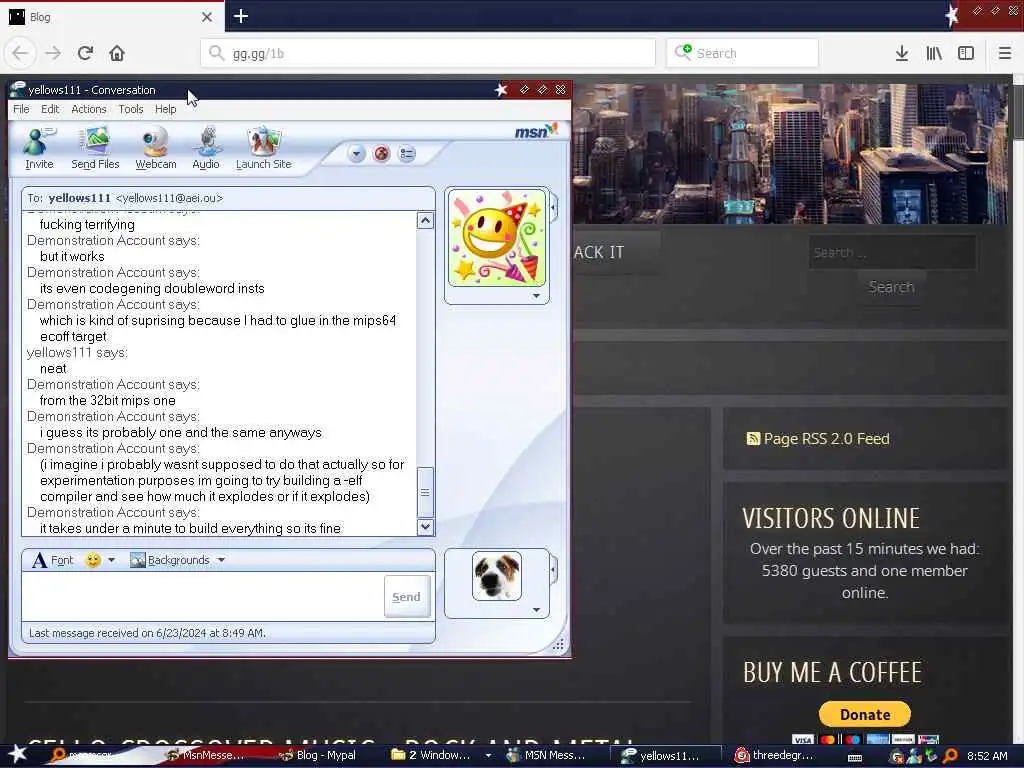Click the chat history scrollbar thumb

tap(425, 492)
